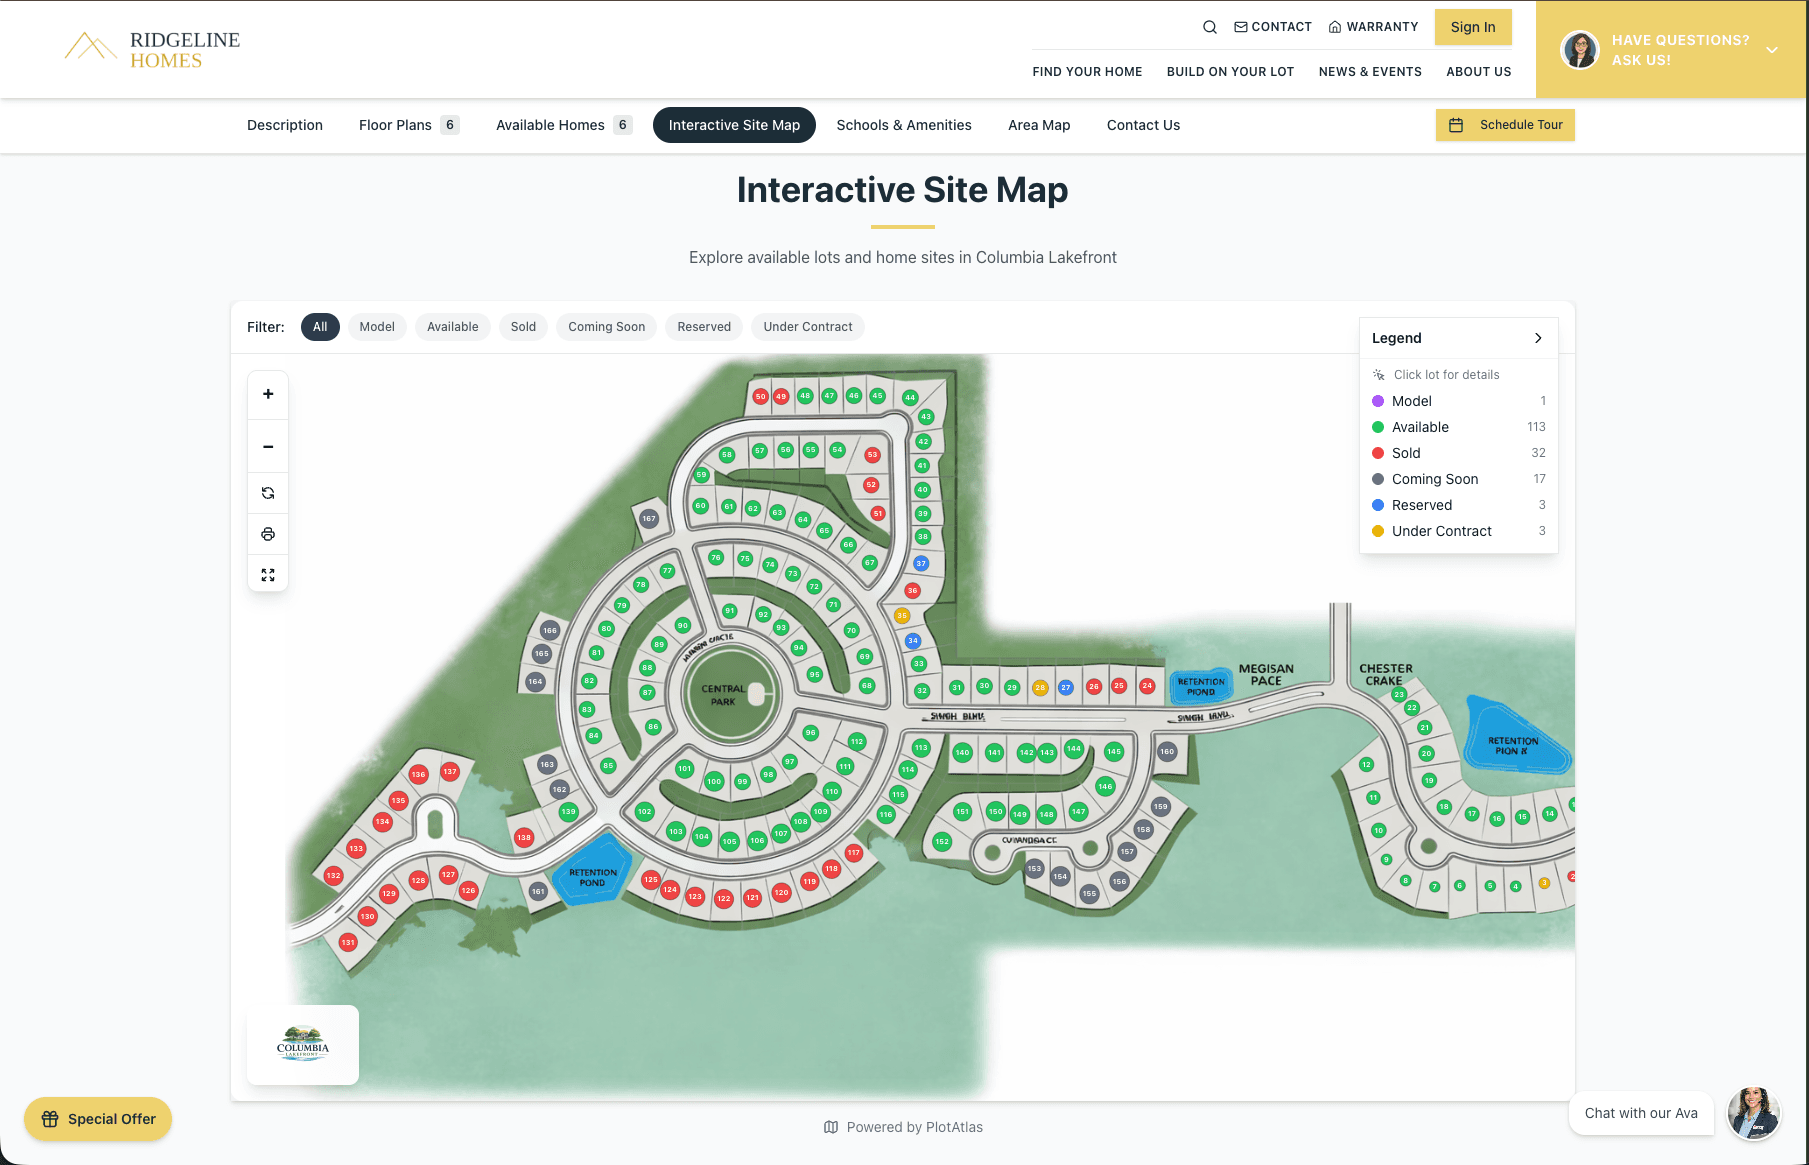Screen dimensions: 1809x1165
Task: Click the purple Model legend dot
Action: (1378, 401)
